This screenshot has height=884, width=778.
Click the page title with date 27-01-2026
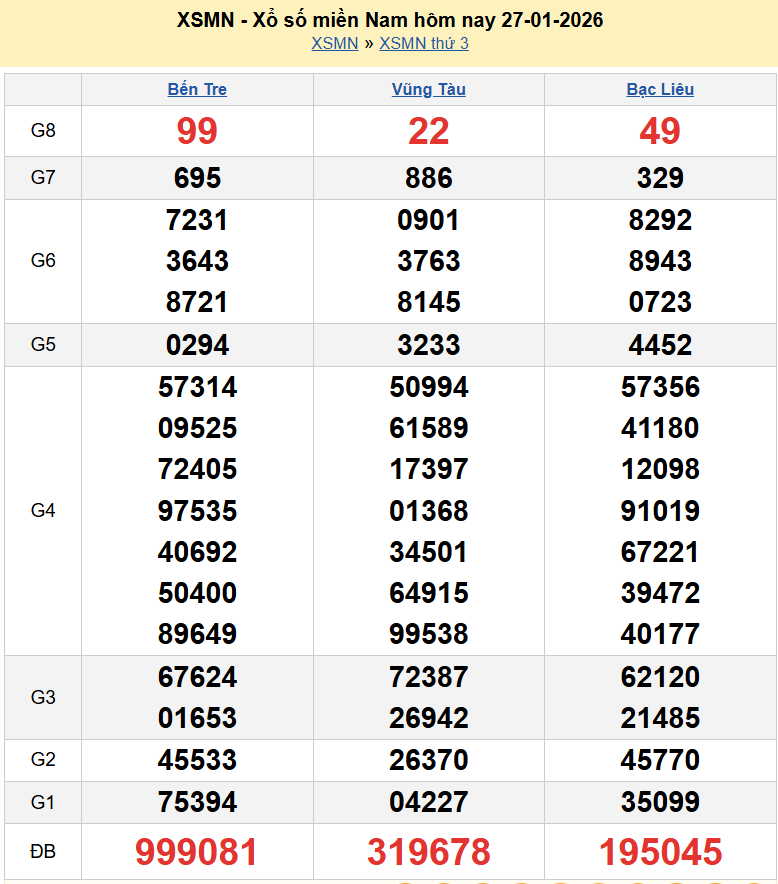(389, 20)
